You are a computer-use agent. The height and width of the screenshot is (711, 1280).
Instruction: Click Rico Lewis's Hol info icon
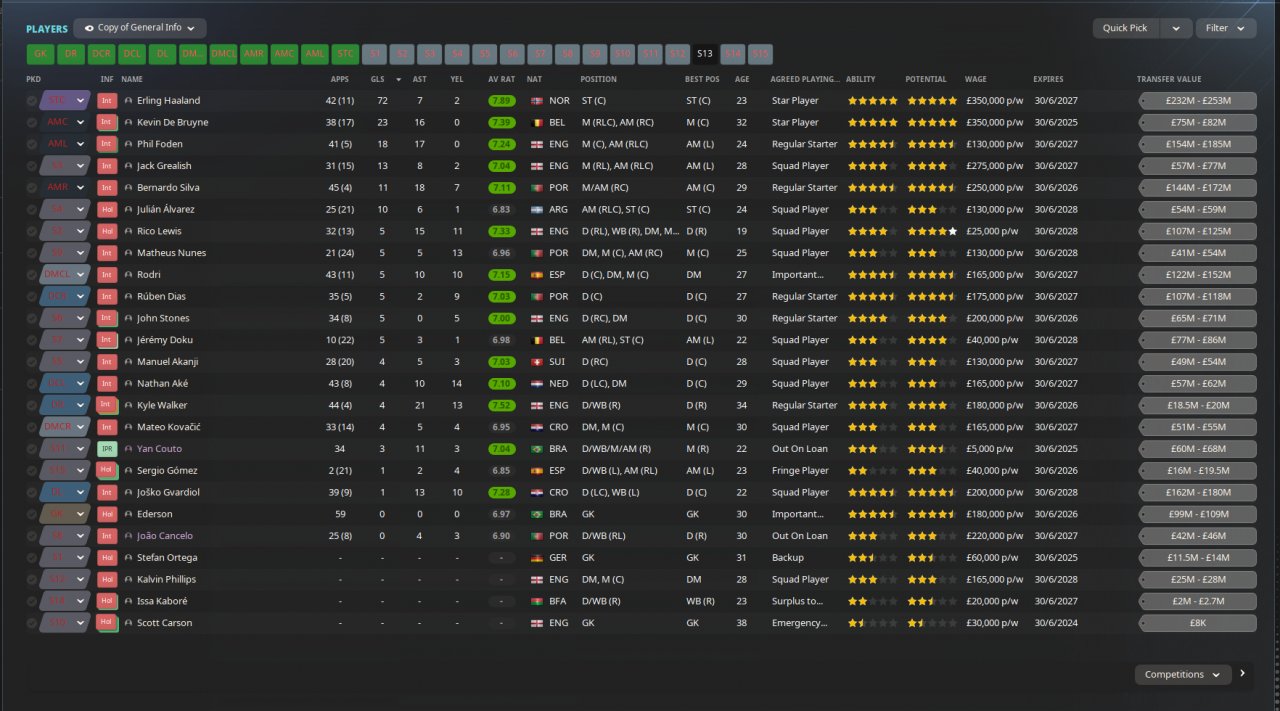(108, 231)
